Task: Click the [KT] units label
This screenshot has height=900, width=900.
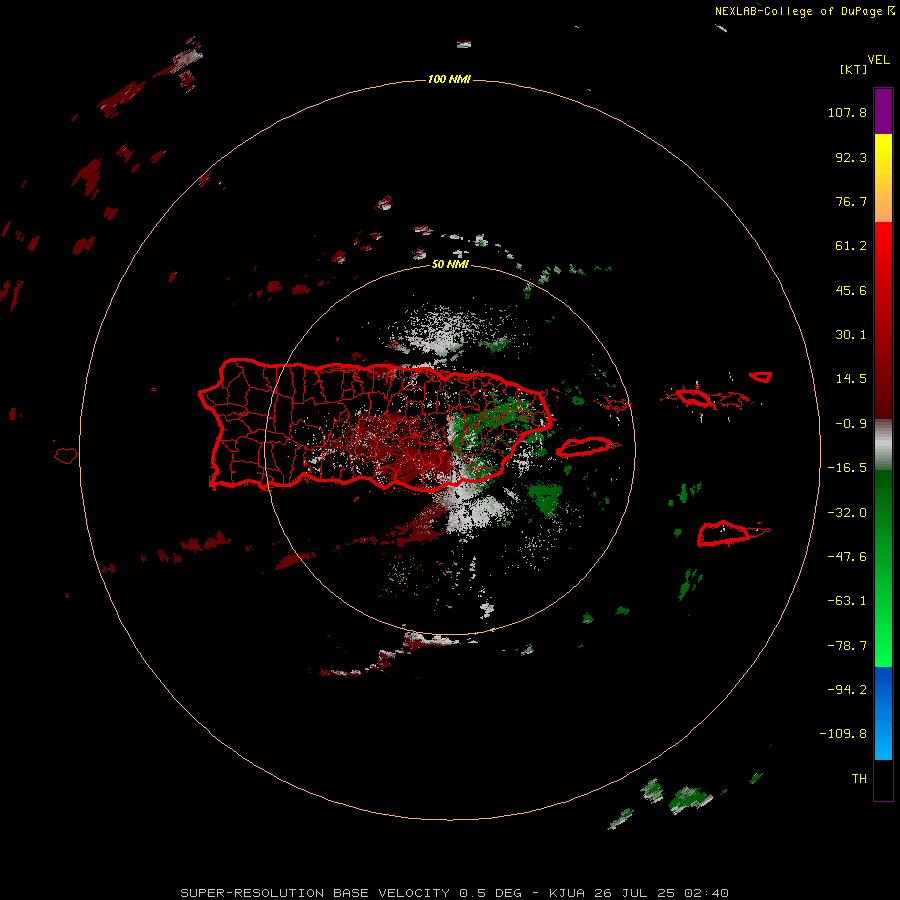Action: point(854,69)
